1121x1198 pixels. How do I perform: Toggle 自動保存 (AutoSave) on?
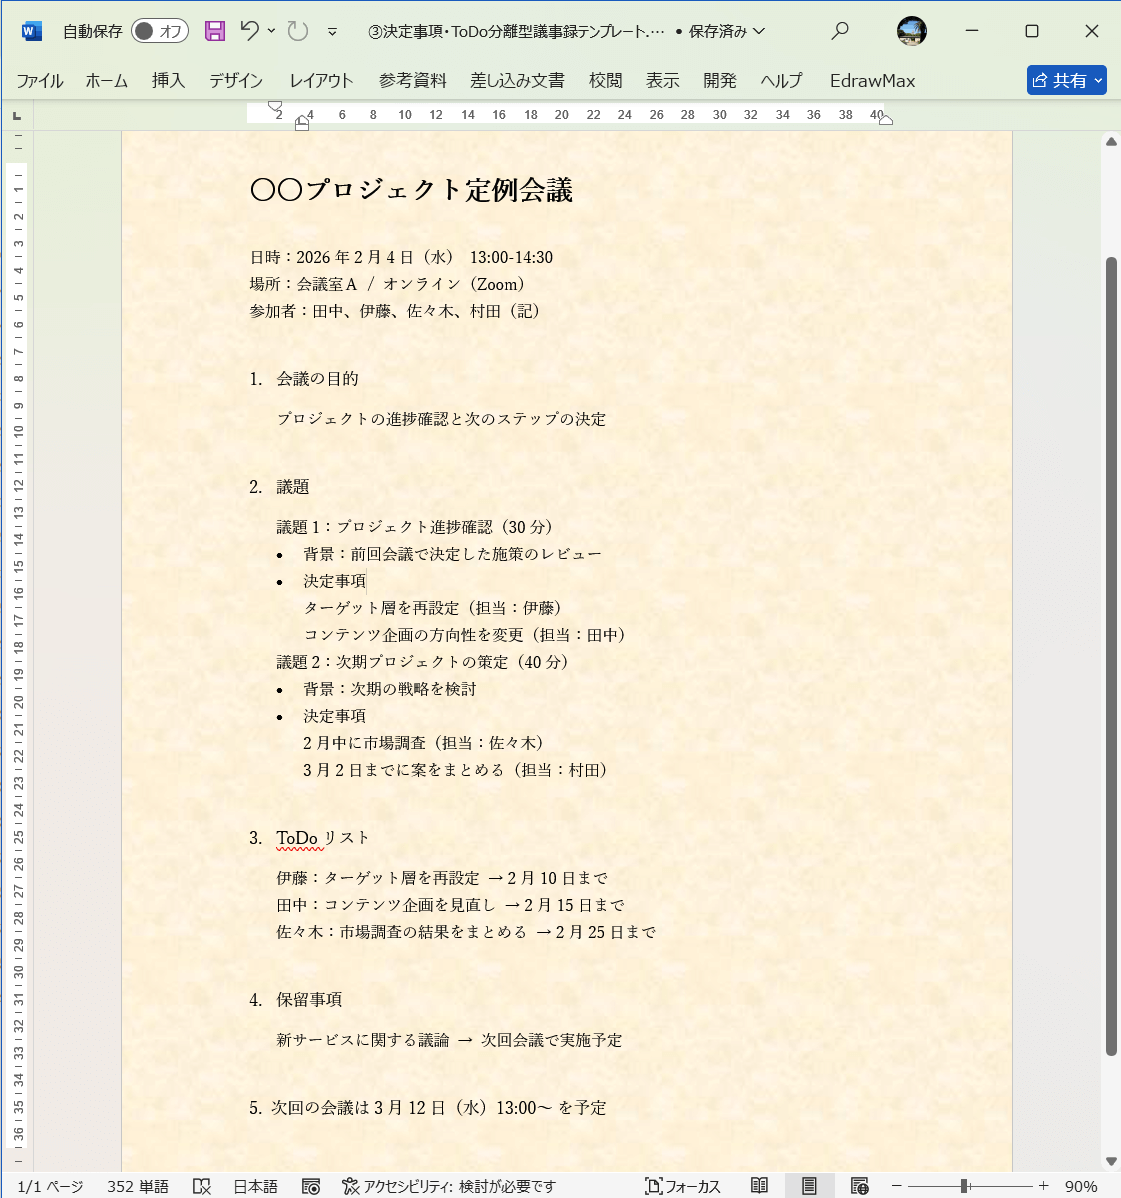[x=159, y=31]
